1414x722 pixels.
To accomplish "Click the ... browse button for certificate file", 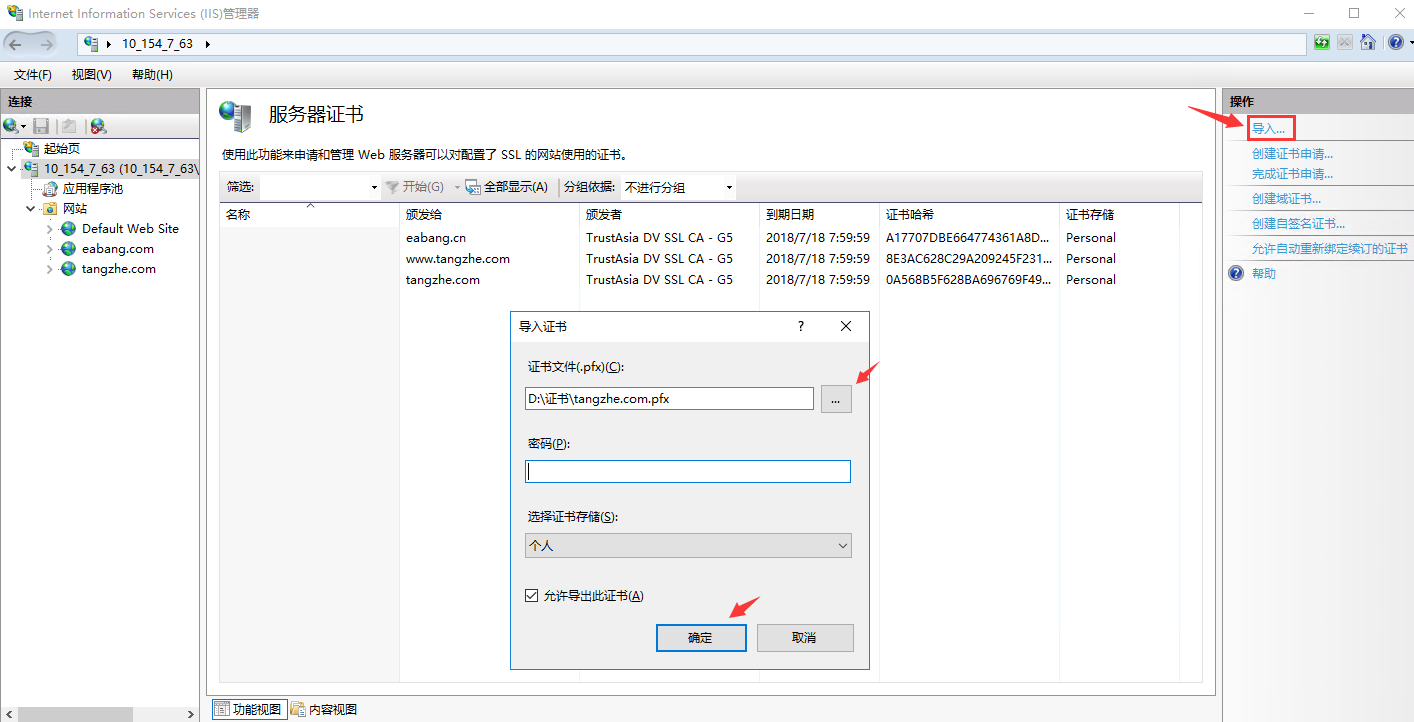I will (x=836, y=398).
